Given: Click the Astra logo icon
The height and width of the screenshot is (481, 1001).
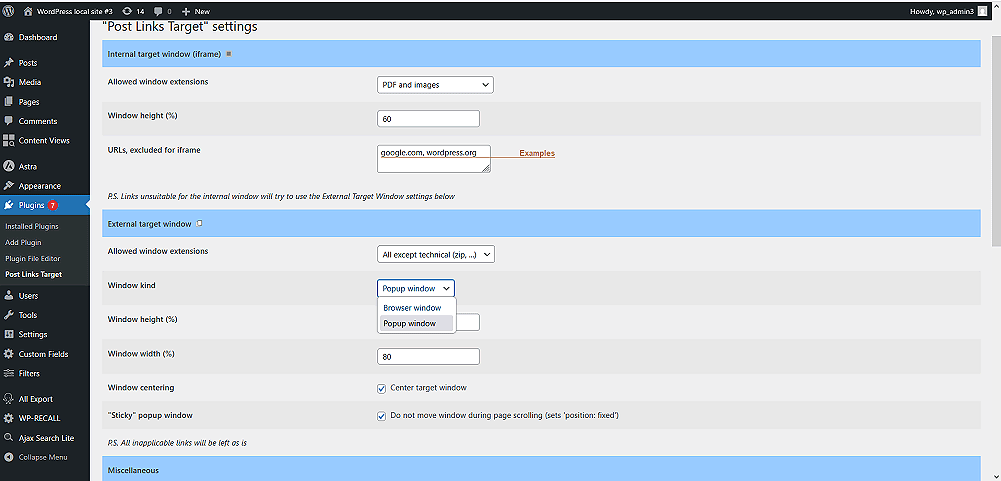Looking at the screenshot, I should (x=9, y=166).
